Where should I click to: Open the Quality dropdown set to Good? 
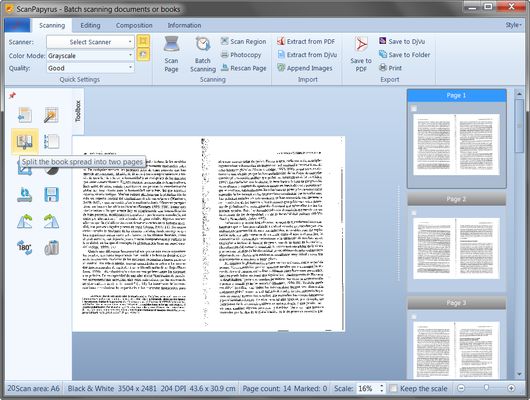coord(90,68)
